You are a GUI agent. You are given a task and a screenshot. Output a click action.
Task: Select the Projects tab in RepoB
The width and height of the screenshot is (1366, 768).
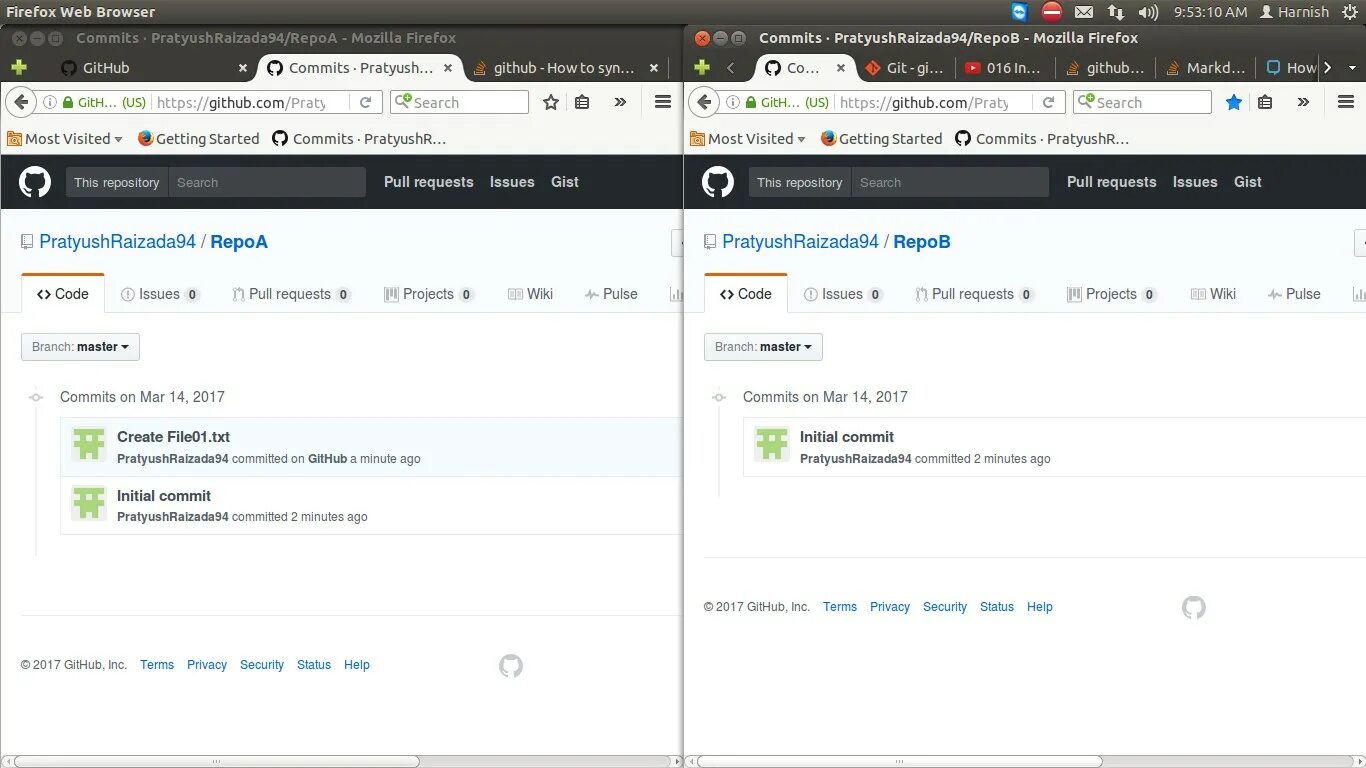[1112, 294]
